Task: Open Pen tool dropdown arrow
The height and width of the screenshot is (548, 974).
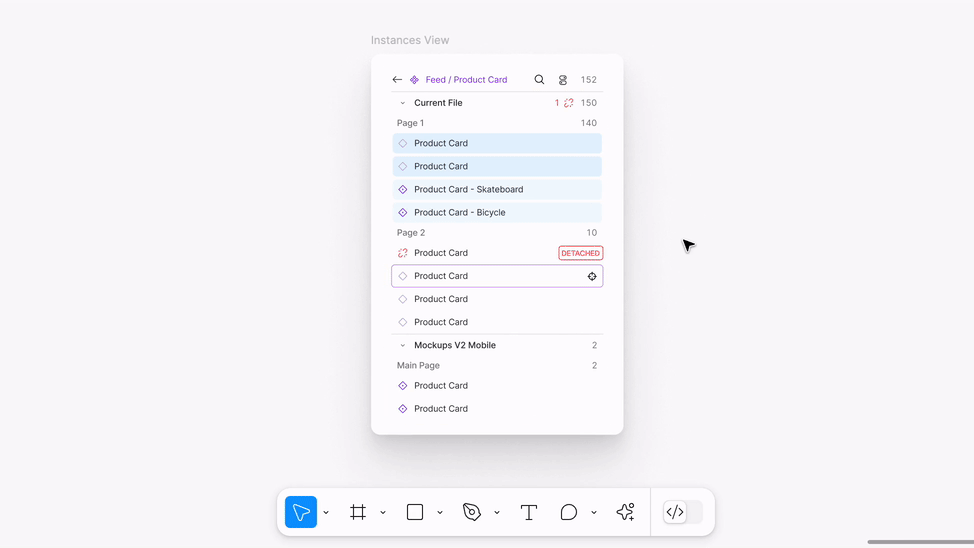Action: click(497, 513)
